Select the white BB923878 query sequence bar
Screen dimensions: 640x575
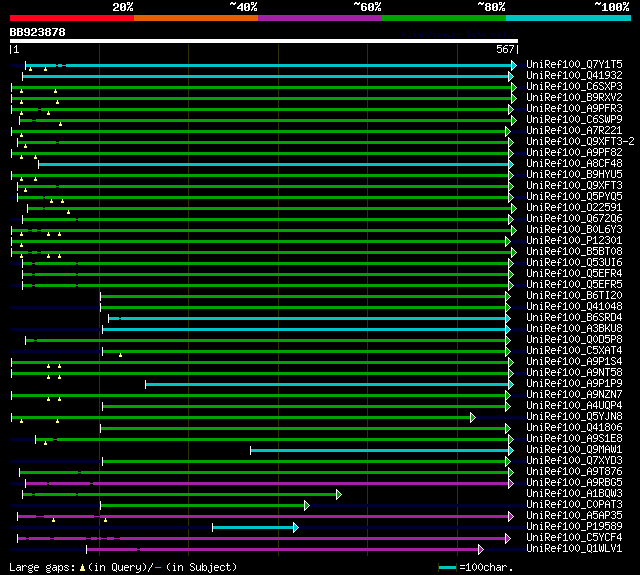click(x=264, y=41)
